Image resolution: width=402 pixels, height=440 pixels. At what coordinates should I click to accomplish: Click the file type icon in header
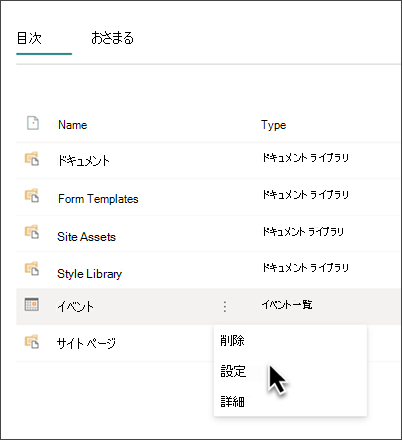[33, 123]
